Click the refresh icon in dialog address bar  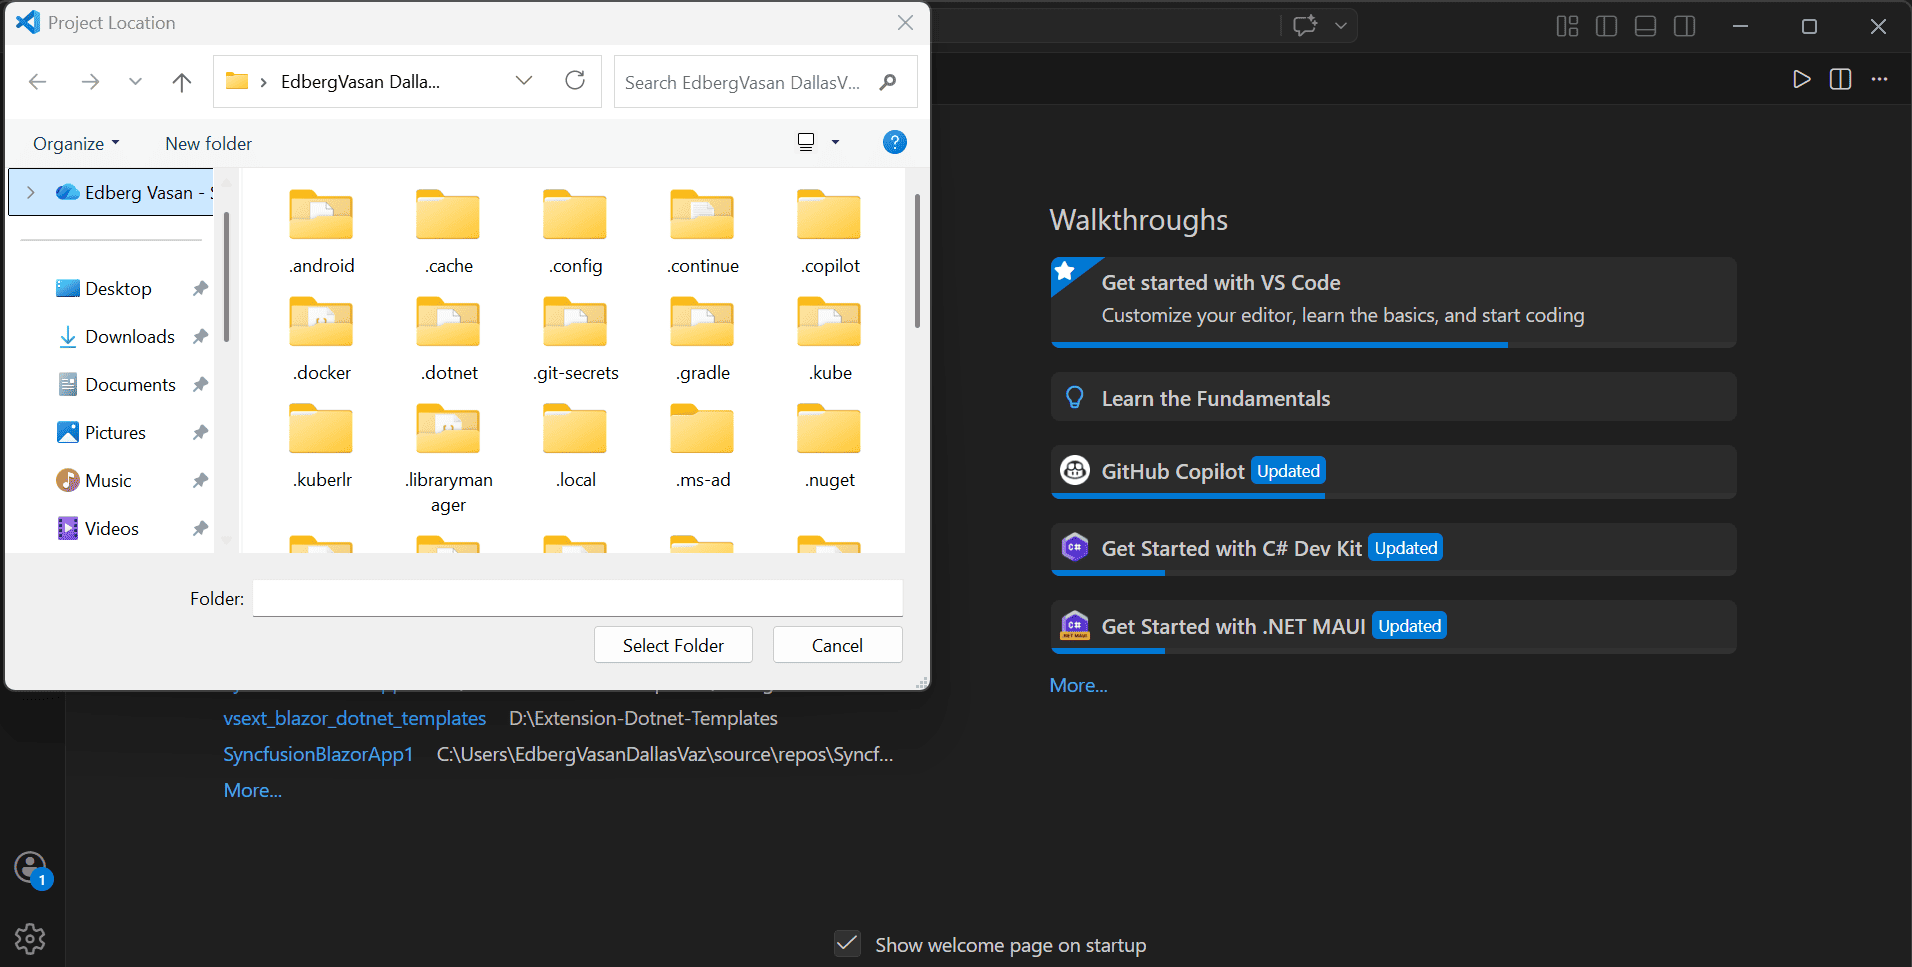pyautogui.click(x=575, y=81)
